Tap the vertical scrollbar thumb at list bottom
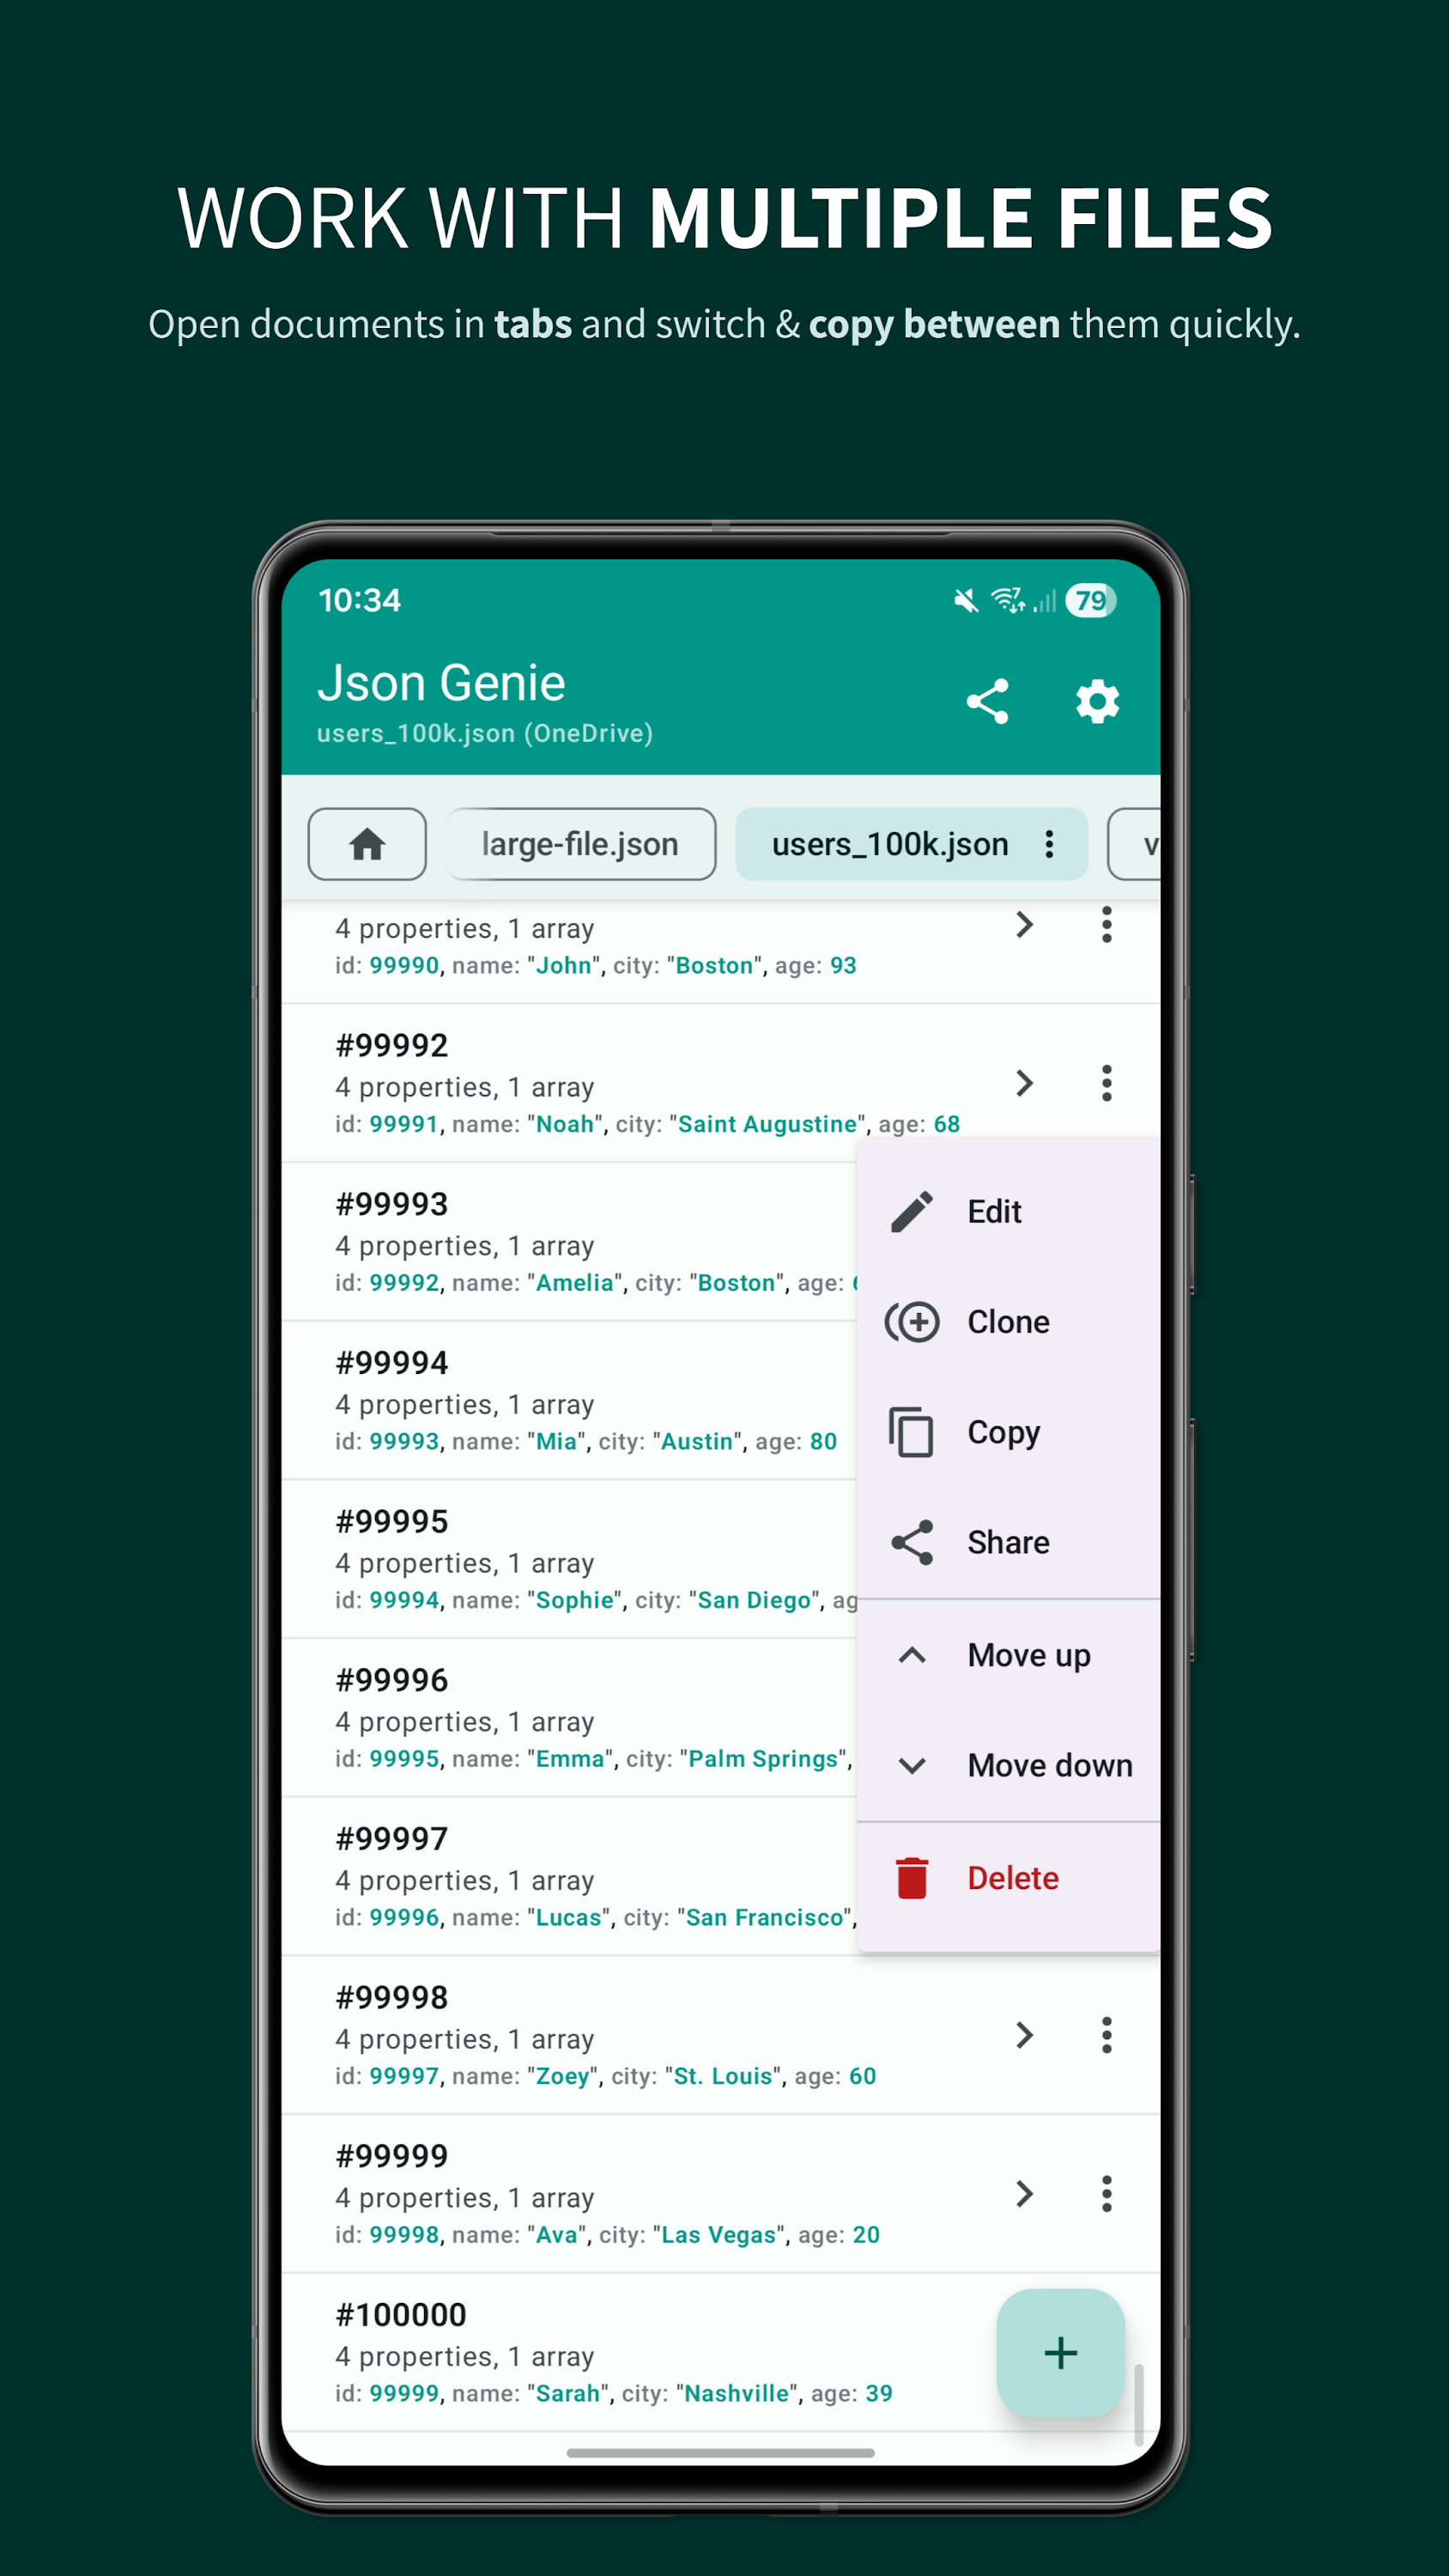Image resolution: width=1449 pixels, height=2576 pixels. (x=1138, y=2405)
